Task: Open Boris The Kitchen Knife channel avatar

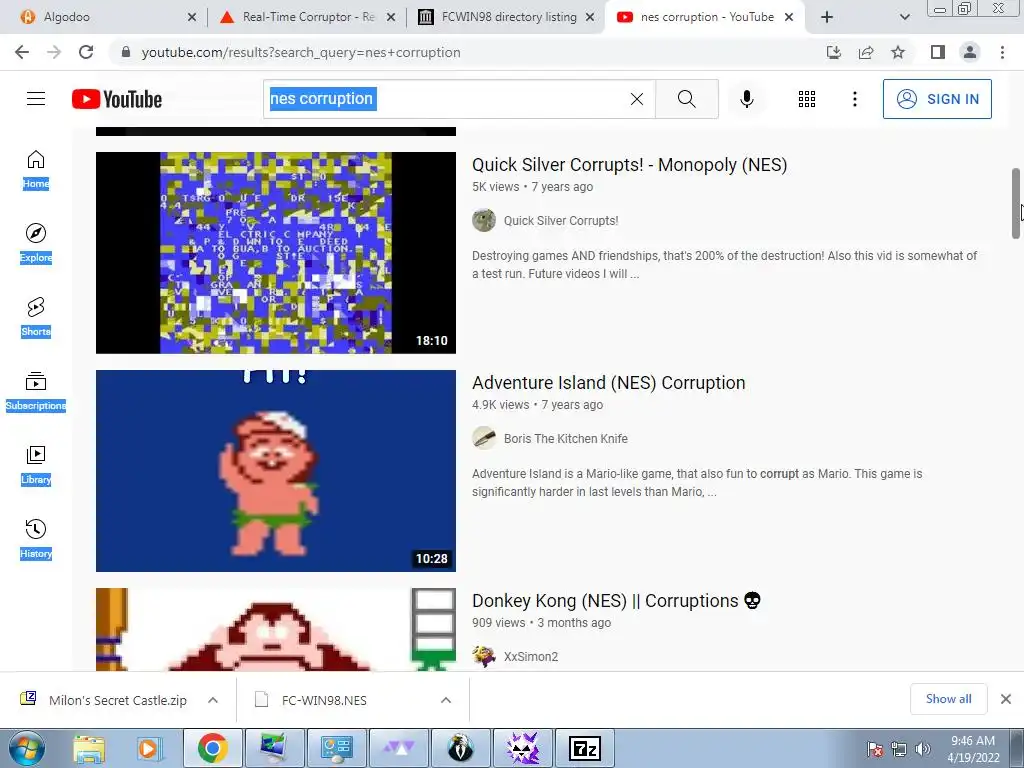Action: (x=484, y=438)
